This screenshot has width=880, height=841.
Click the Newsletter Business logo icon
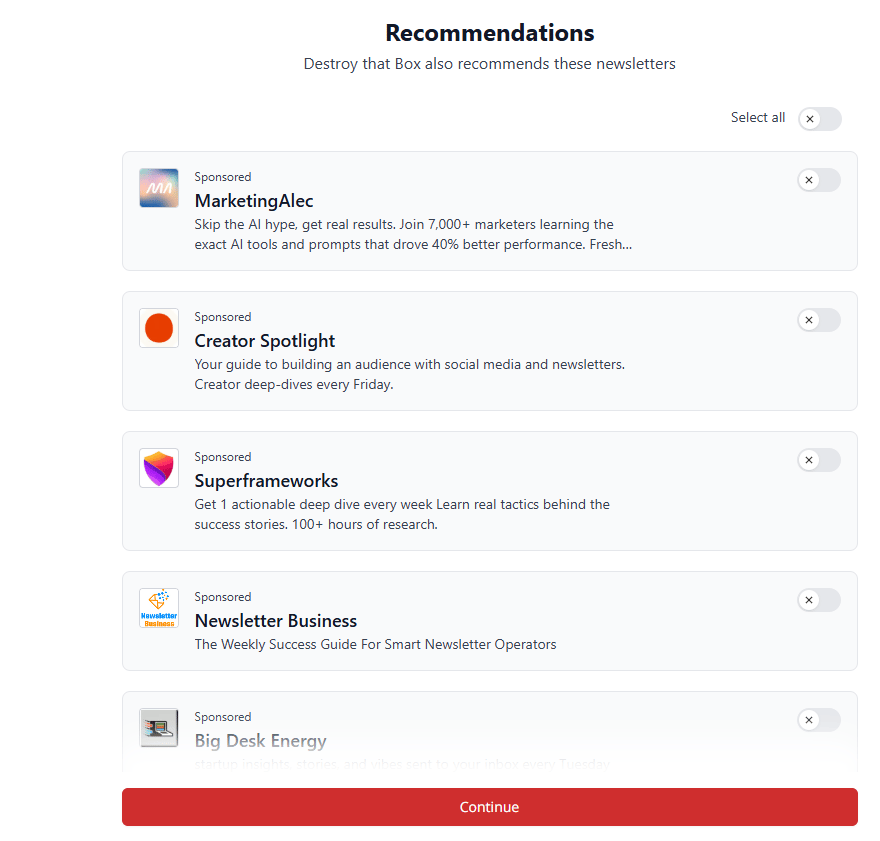tap(159, 608)
